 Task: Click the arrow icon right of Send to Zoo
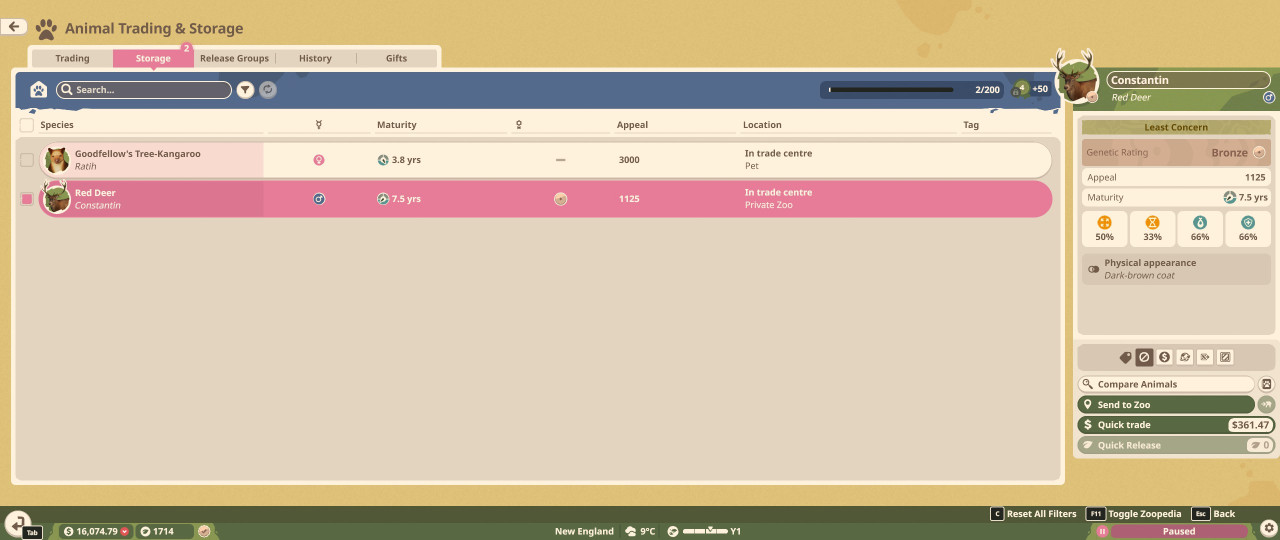click(1266, 405)
